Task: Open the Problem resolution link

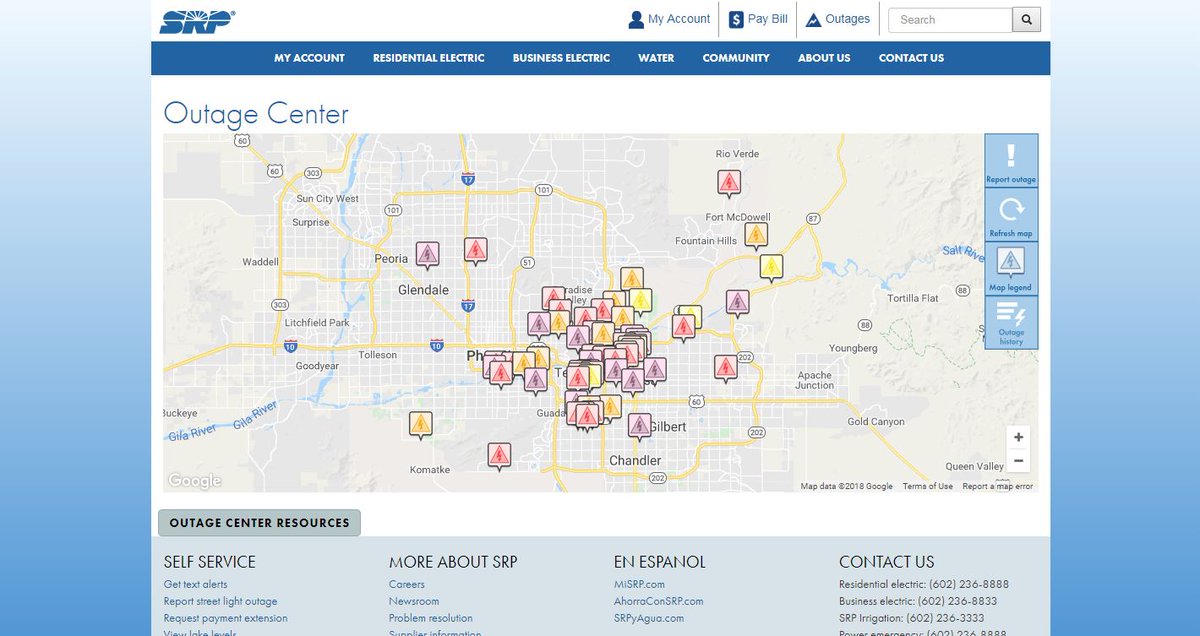Action: (431, 618)
